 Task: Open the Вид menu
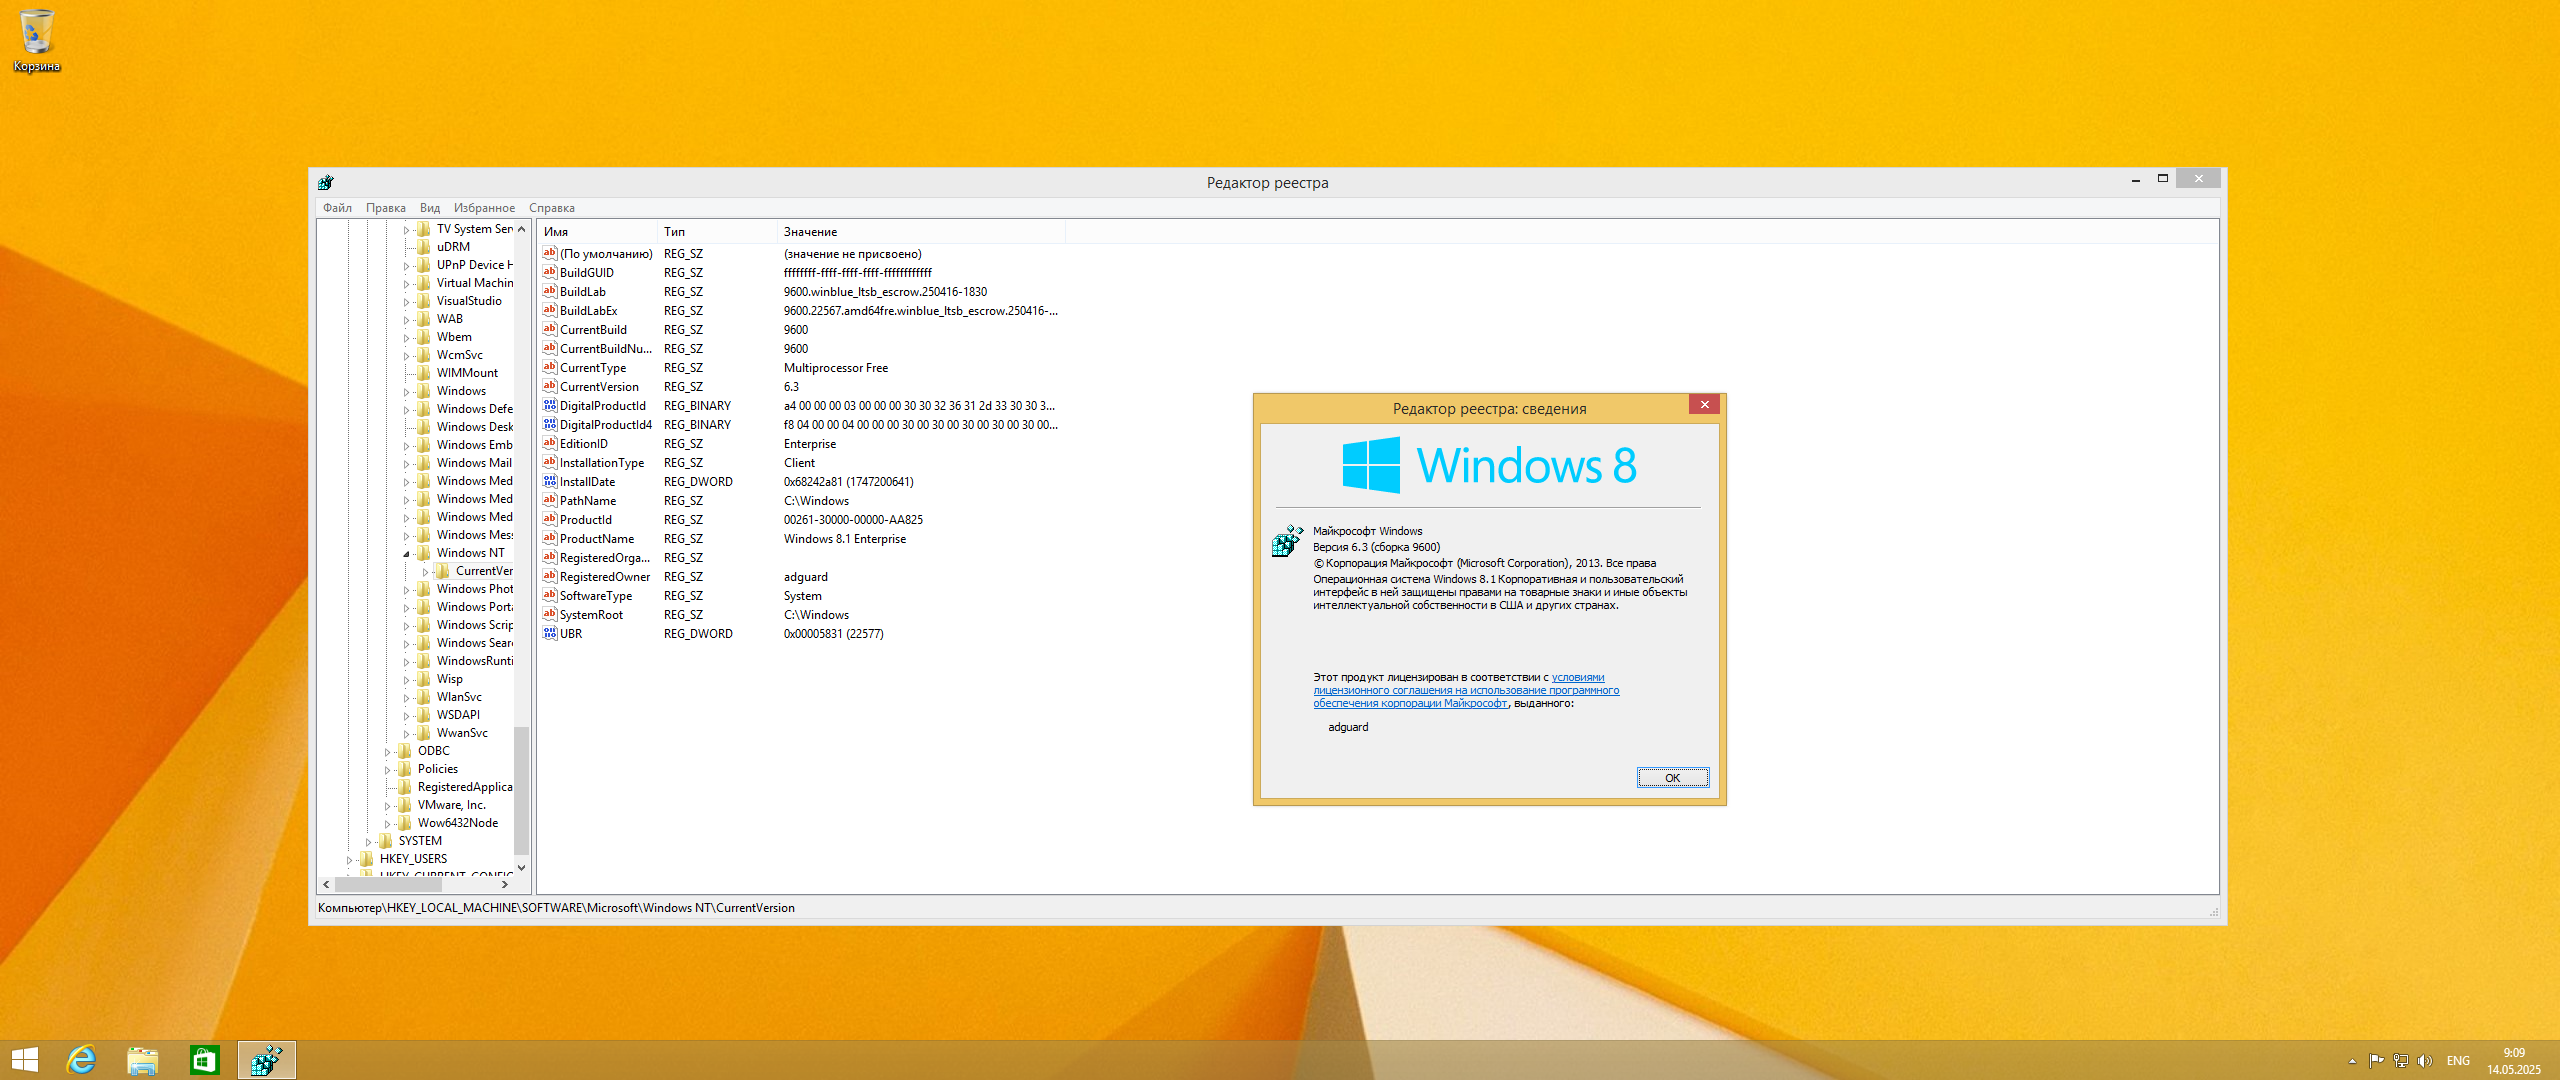pyautogui.click(x=430, y=208)
